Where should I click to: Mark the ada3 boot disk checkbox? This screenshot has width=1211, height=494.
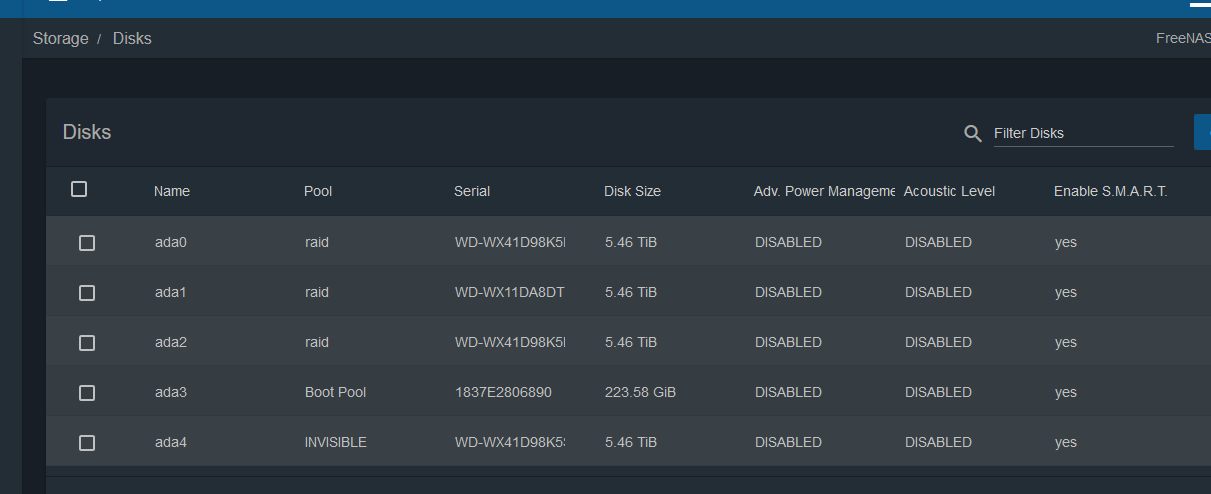click(87, 393)
